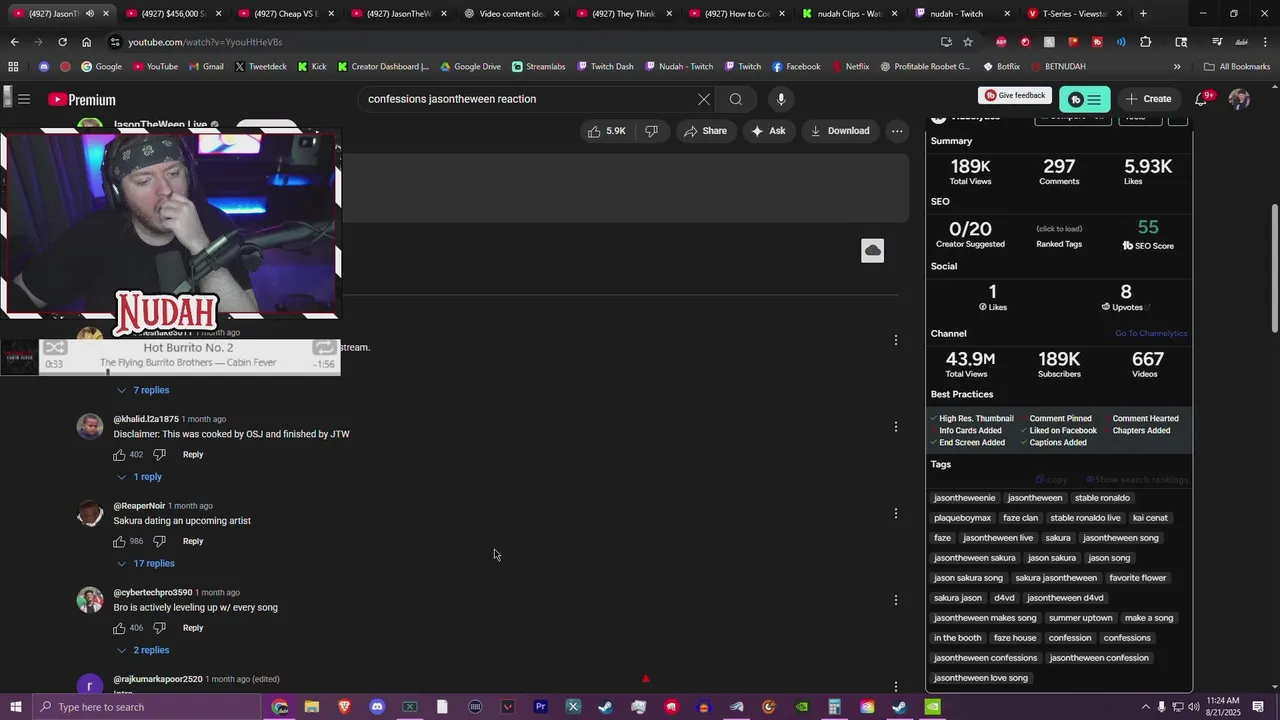Load Ranked Tags in TubeBuddy panel

coord(1059,236)
